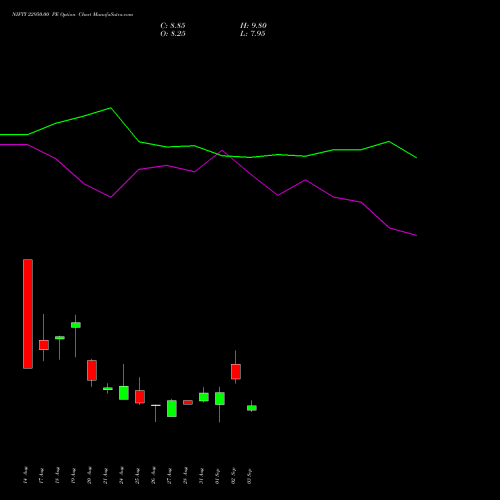The height and width of the screenshot is (500, 500).
Task: Click the 20 Aug date label
Action: pos(89,475)
